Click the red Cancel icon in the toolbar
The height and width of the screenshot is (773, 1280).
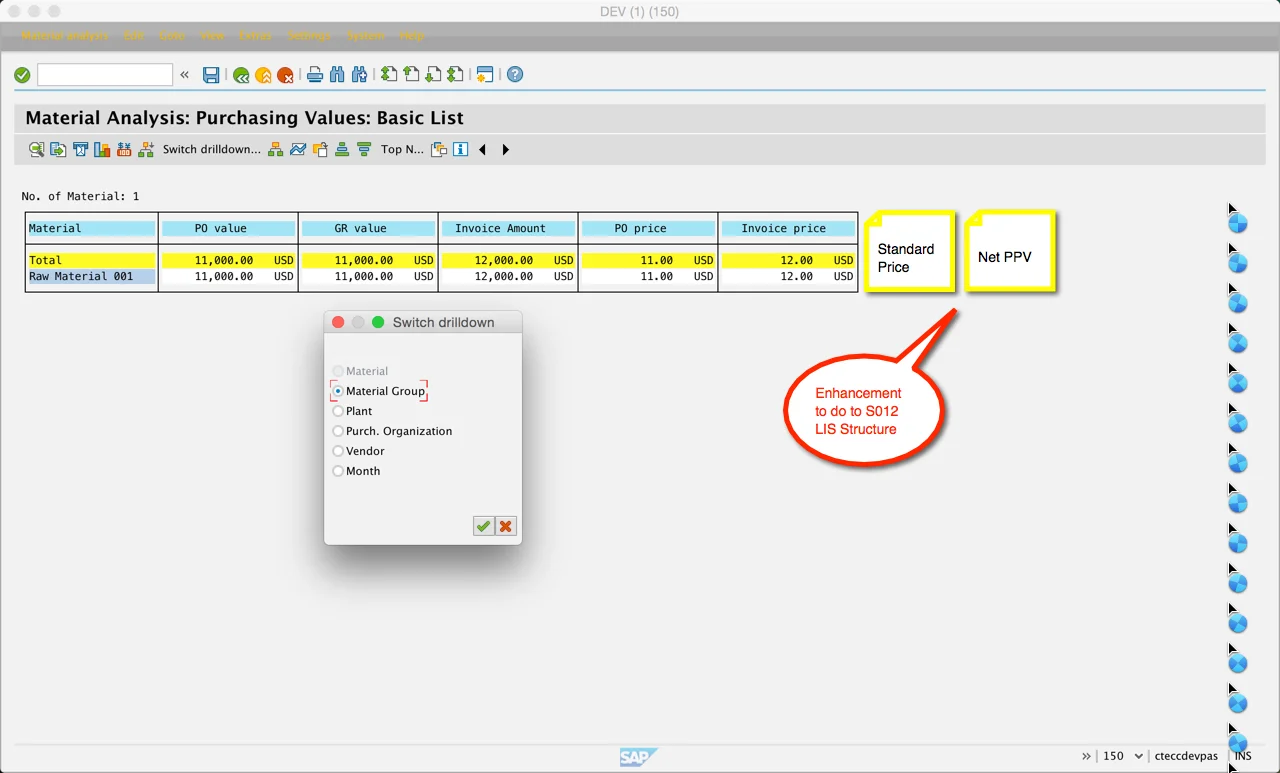coord(285,75)
